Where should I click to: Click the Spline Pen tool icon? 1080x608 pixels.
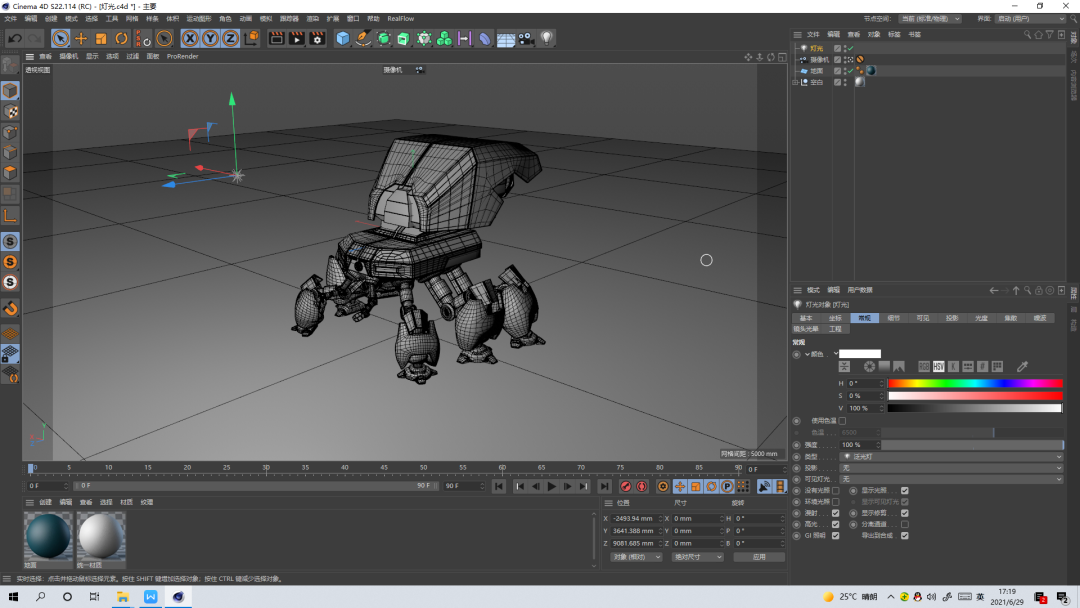click(363, 39)
